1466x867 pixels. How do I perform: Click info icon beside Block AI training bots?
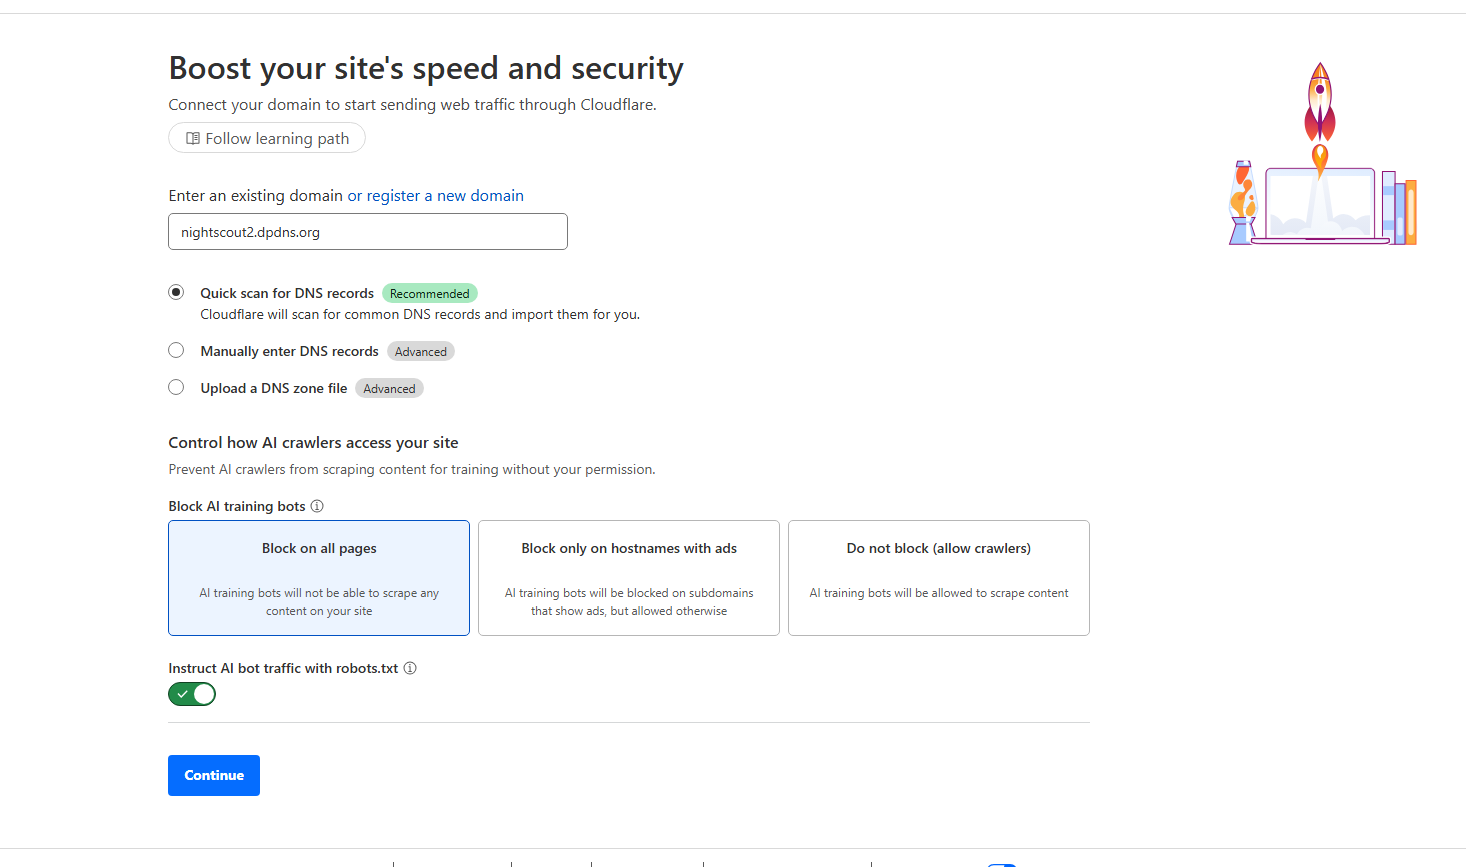[317, 506]
